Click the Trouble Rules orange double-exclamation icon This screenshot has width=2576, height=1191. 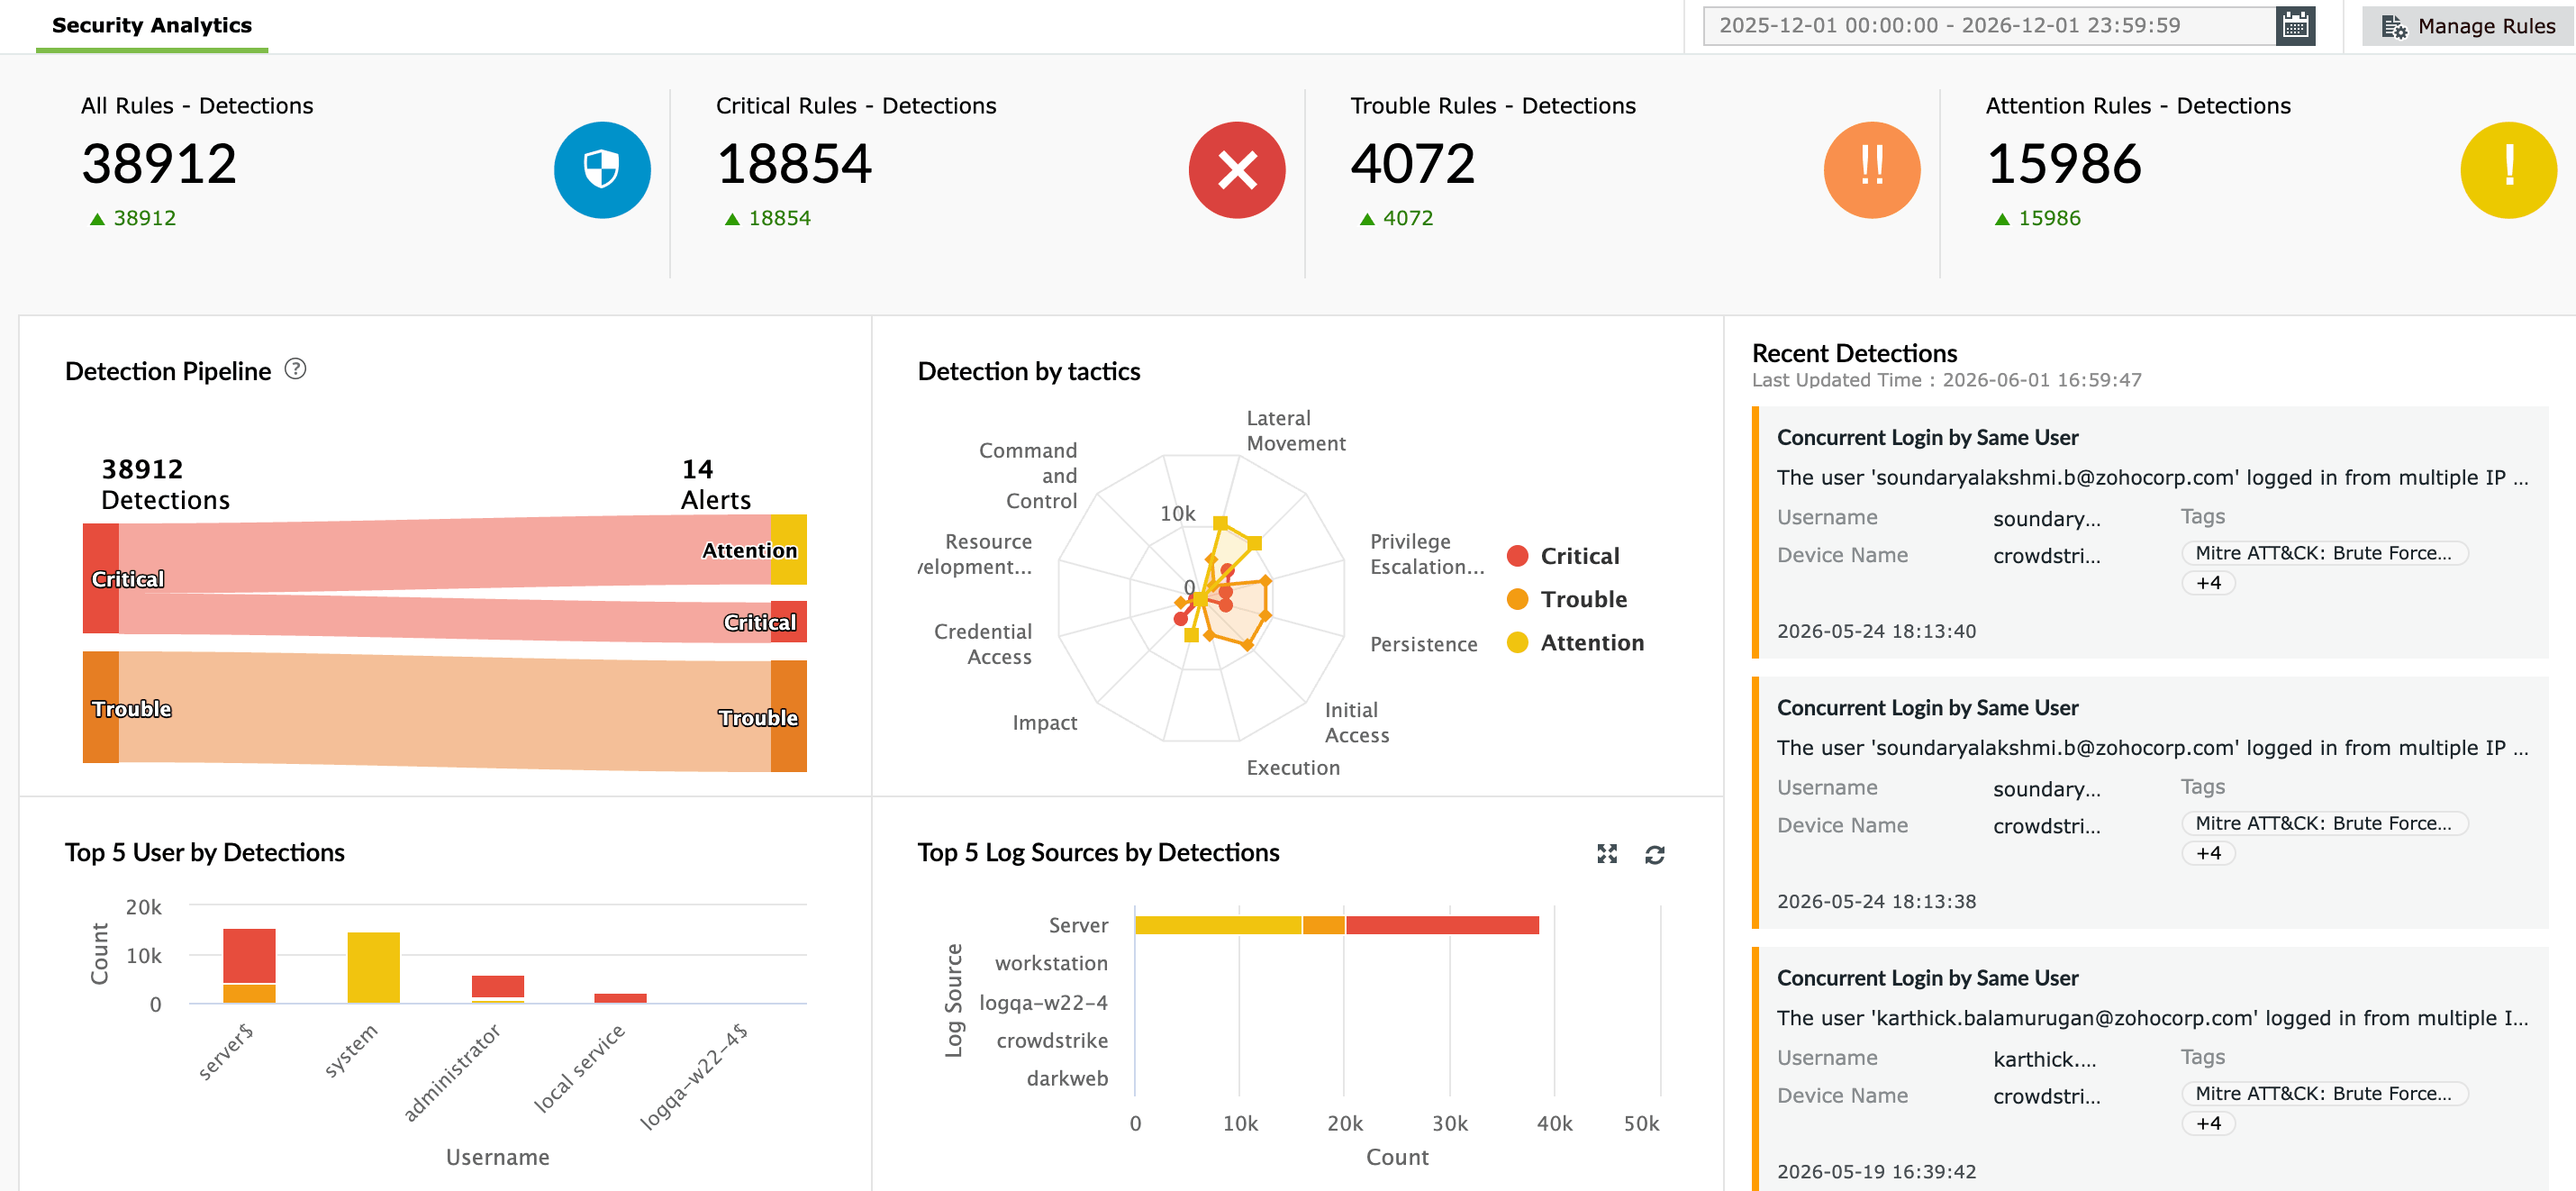(1872, 170)
